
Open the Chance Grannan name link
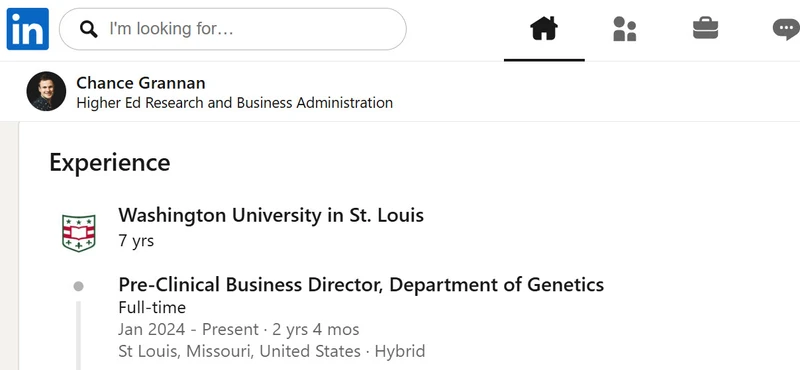141,83
